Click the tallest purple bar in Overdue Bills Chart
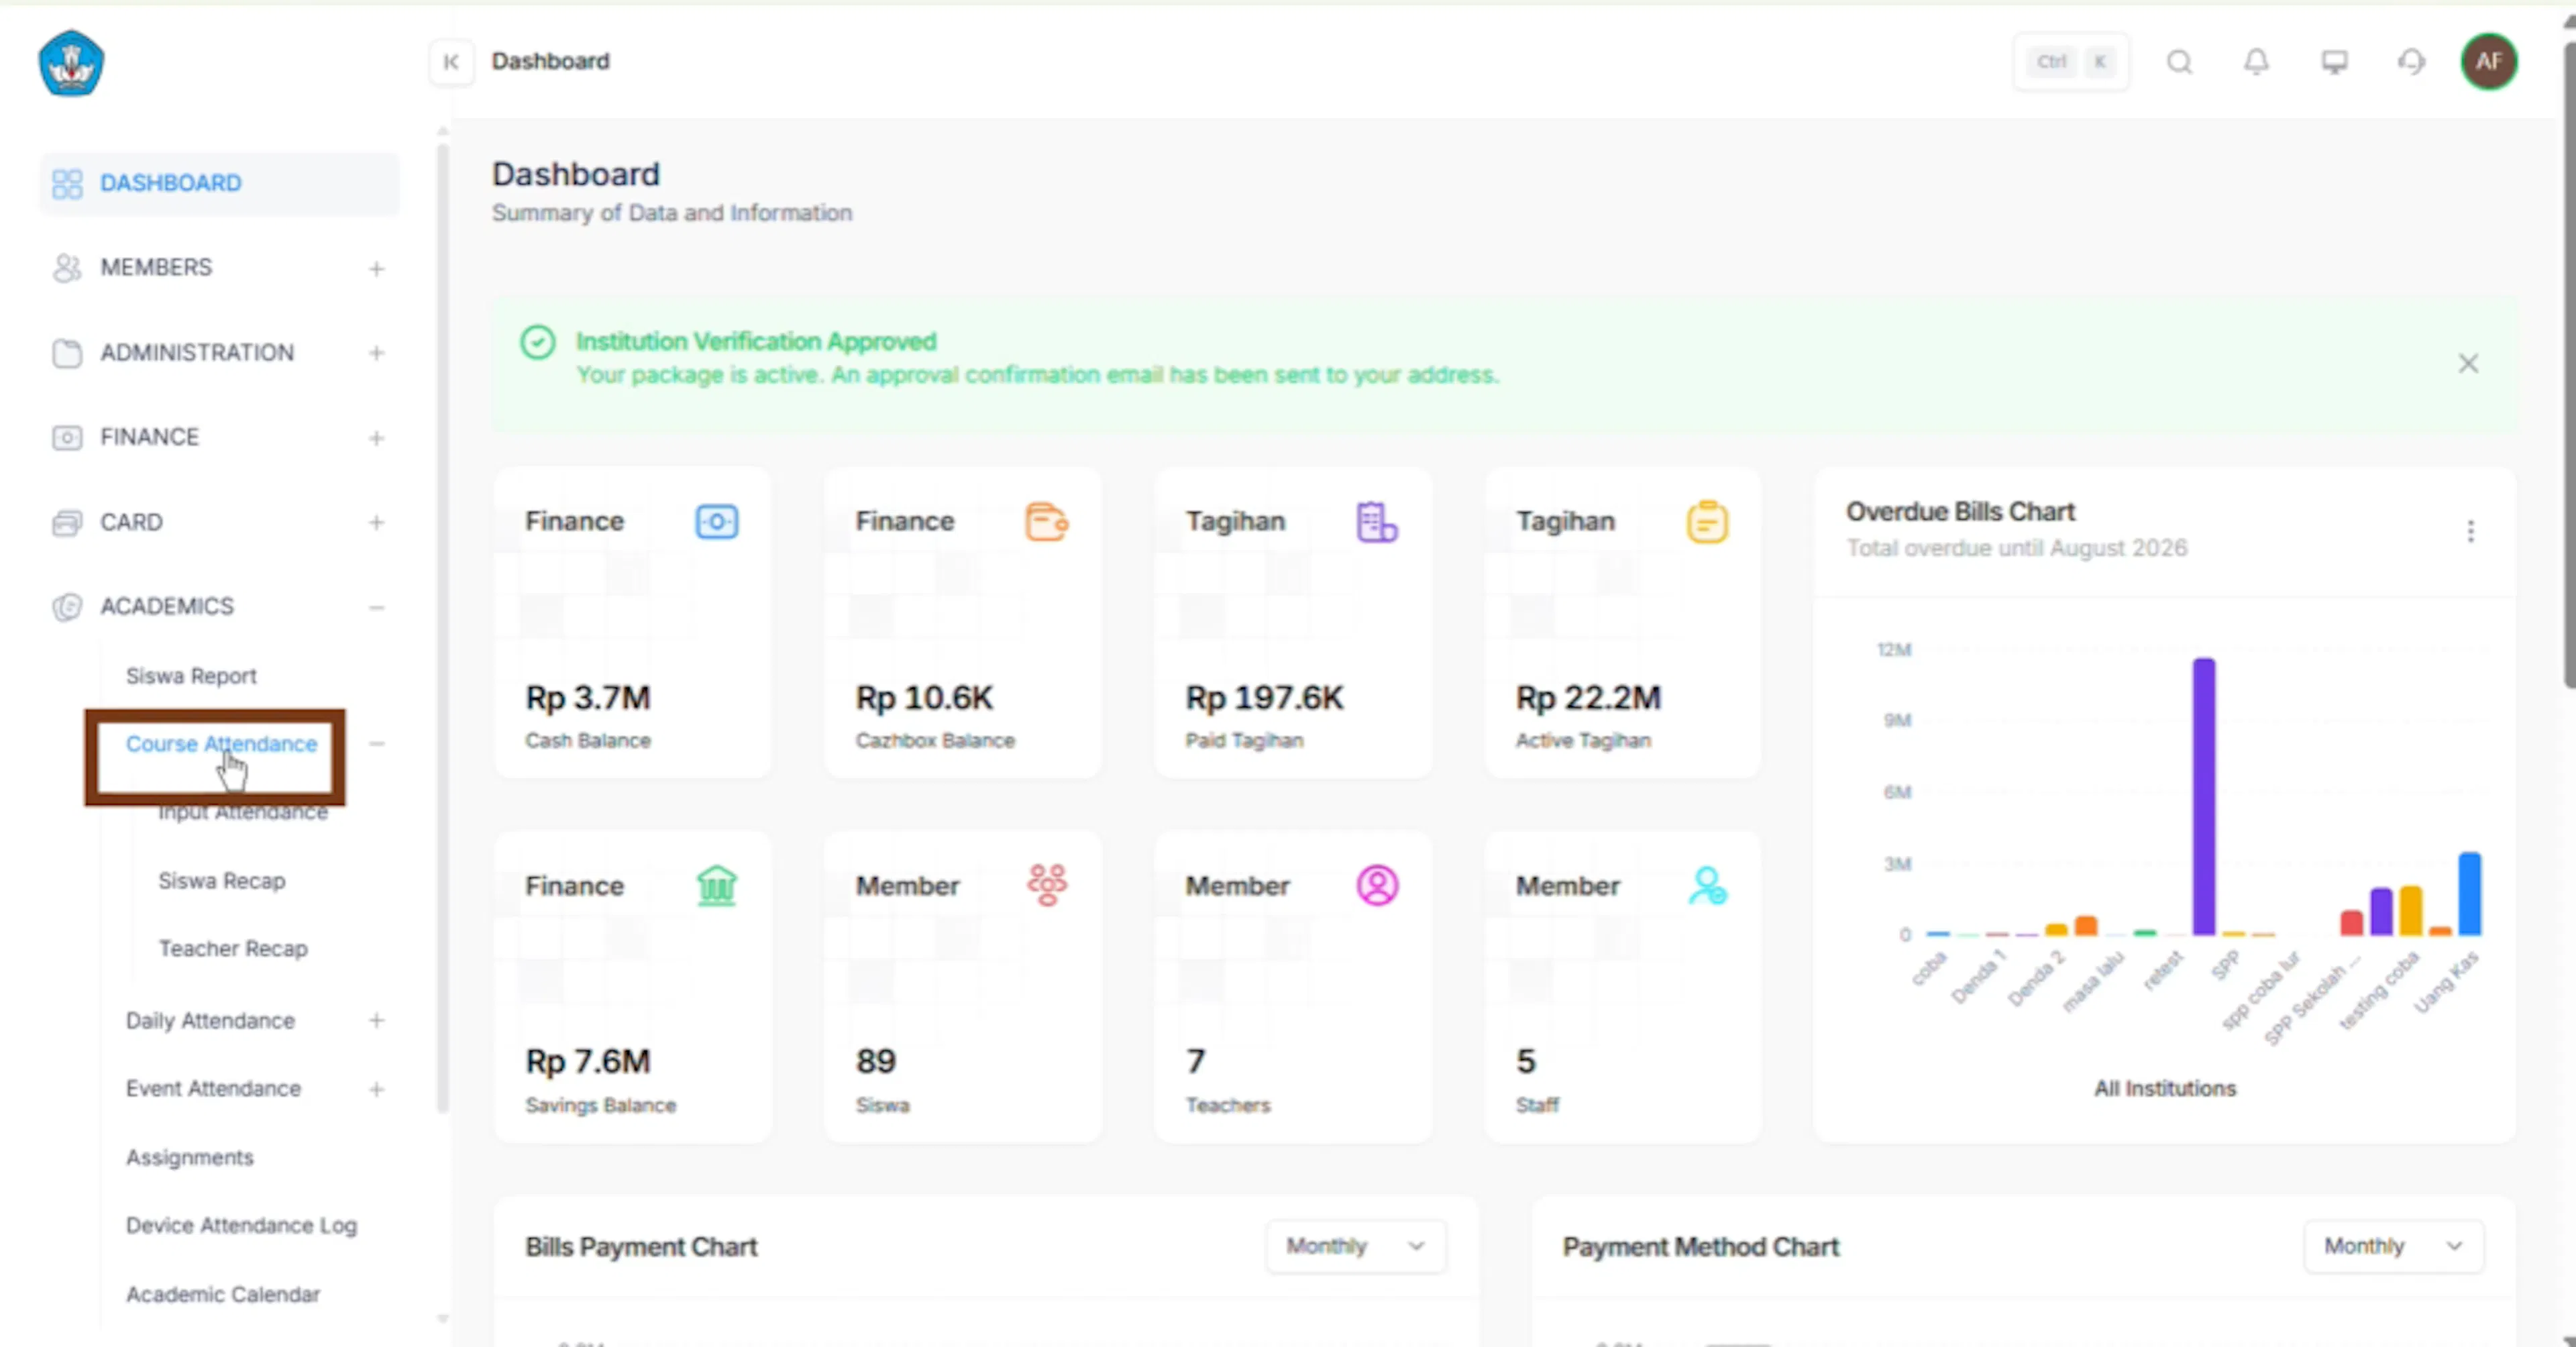 (2203, 797)
